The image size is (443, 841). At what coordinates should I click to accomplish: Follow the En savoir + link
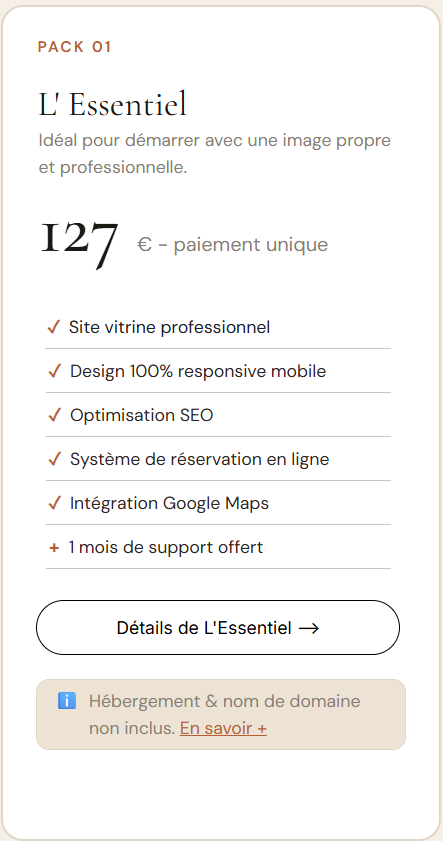pos(223,728)
